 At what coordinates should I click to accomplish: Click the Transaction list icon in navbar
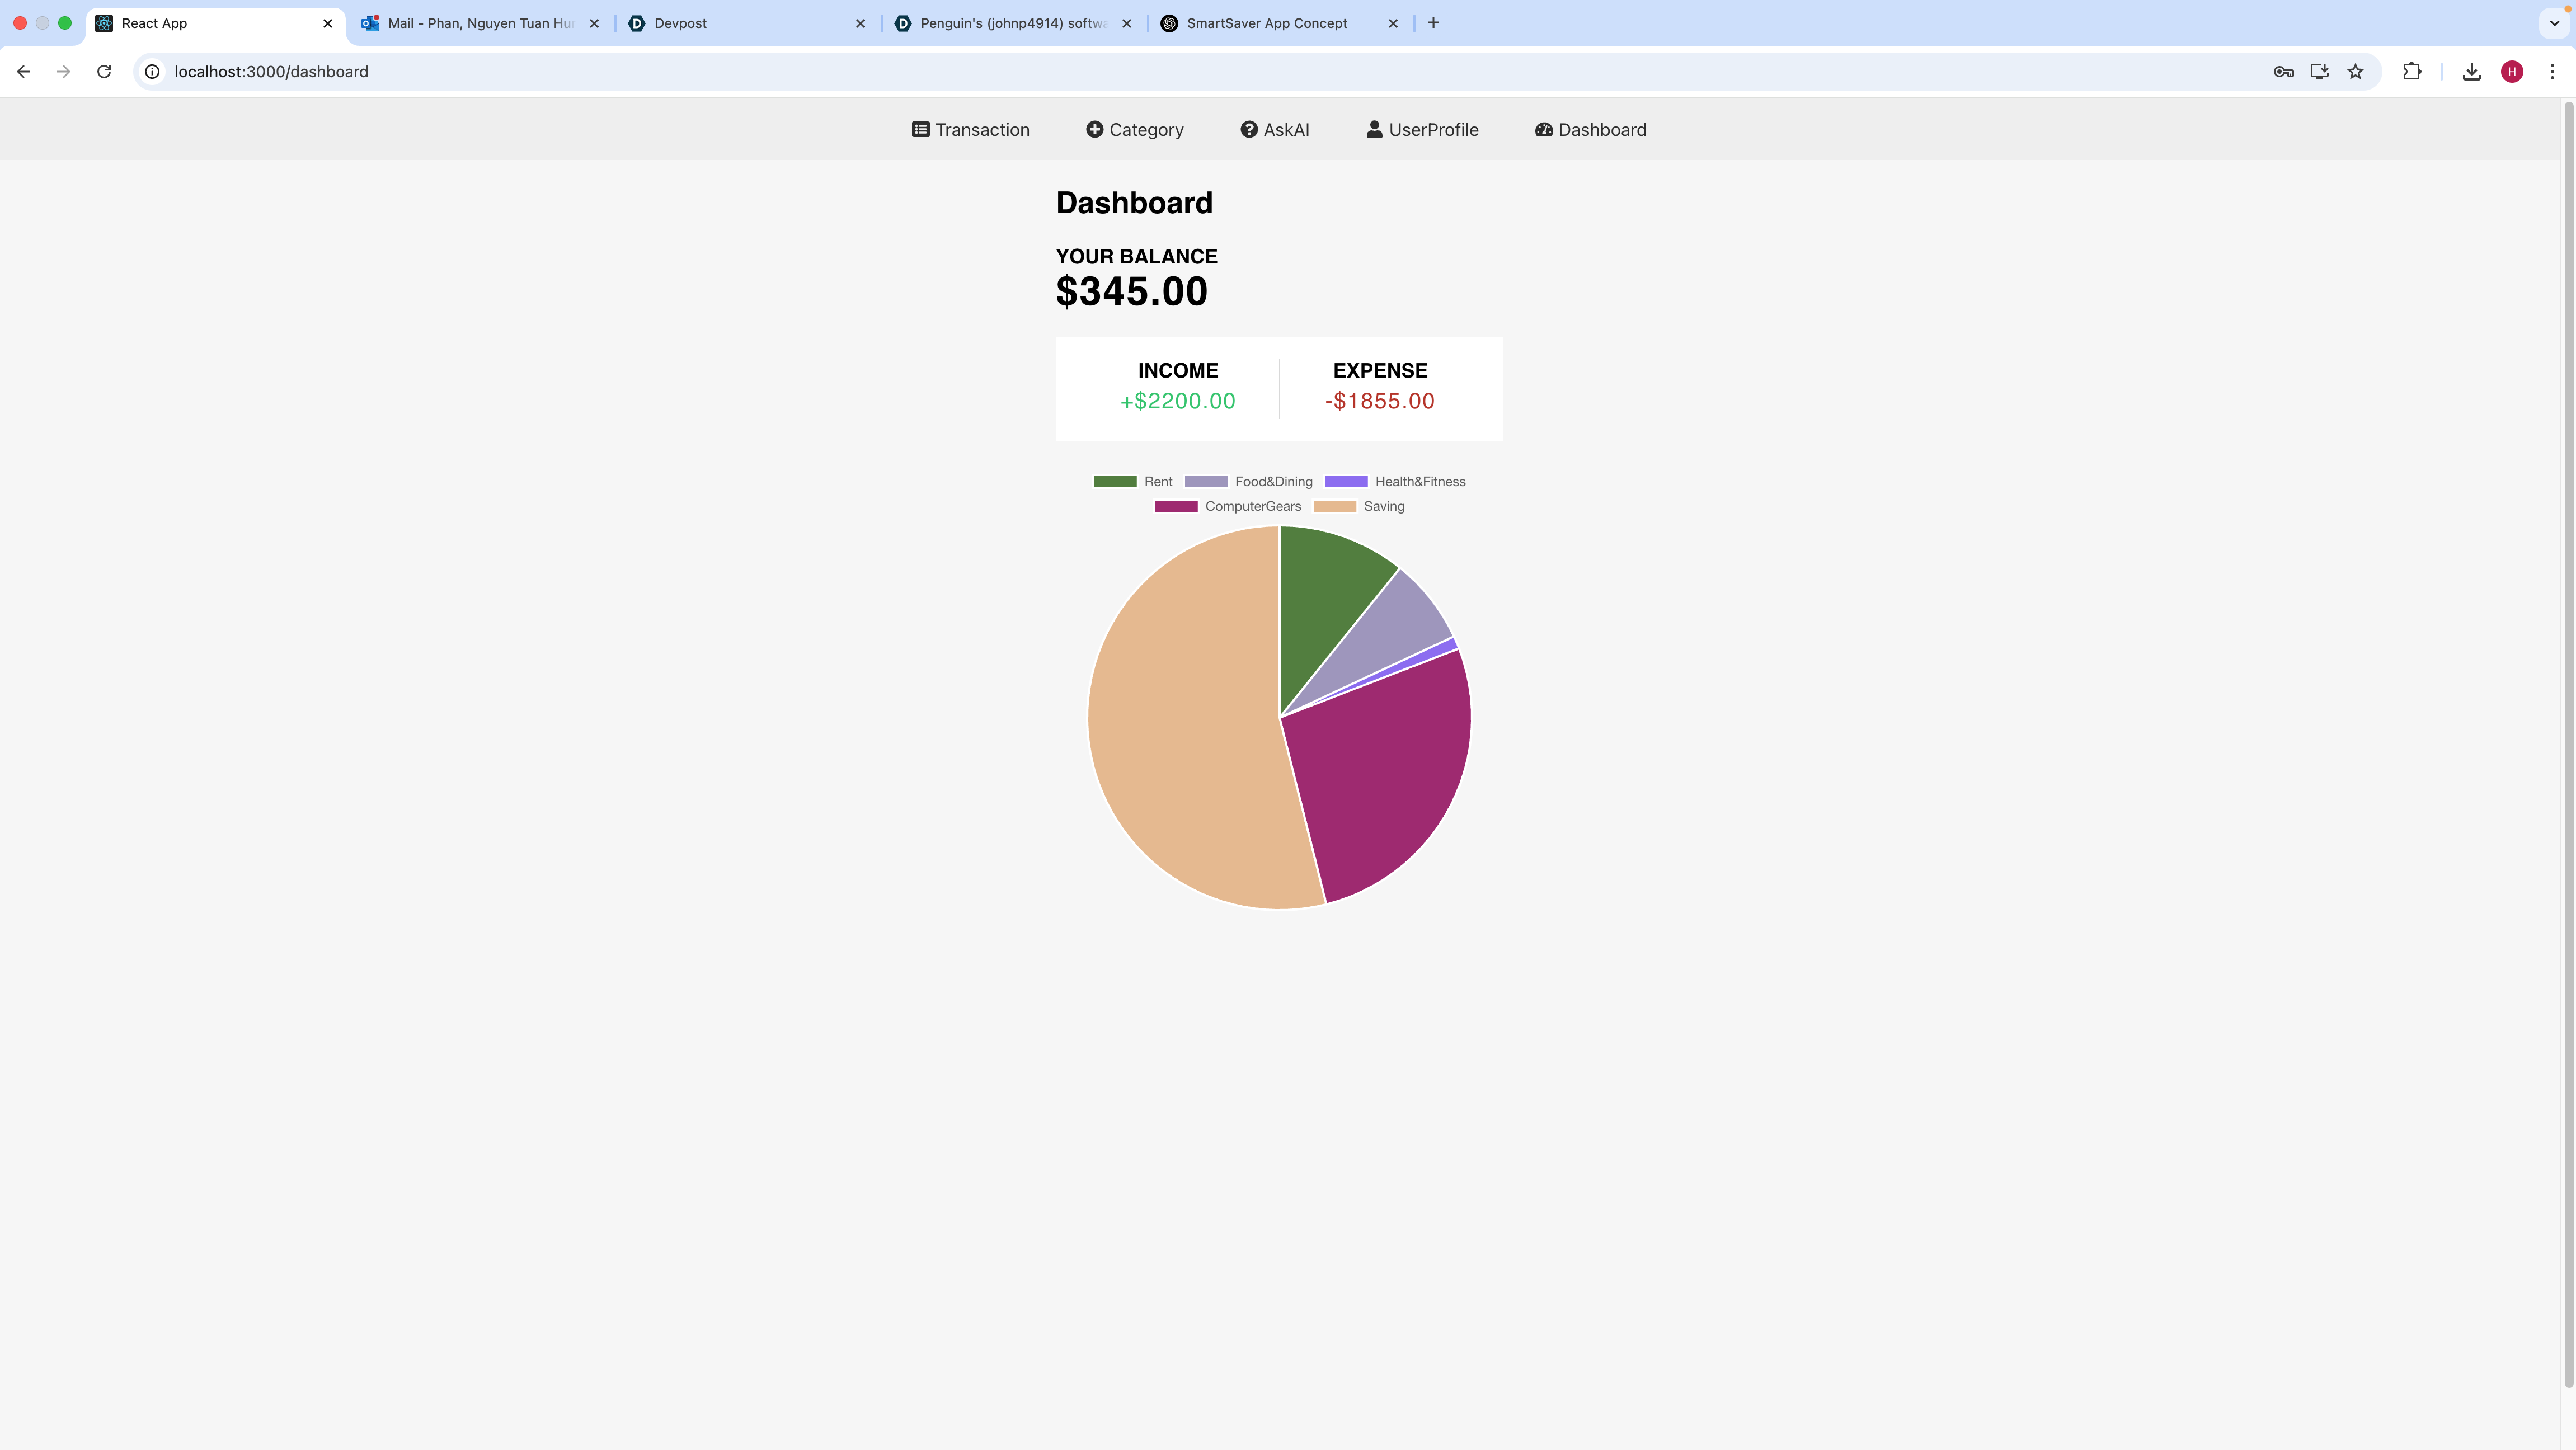click(920, 130)
